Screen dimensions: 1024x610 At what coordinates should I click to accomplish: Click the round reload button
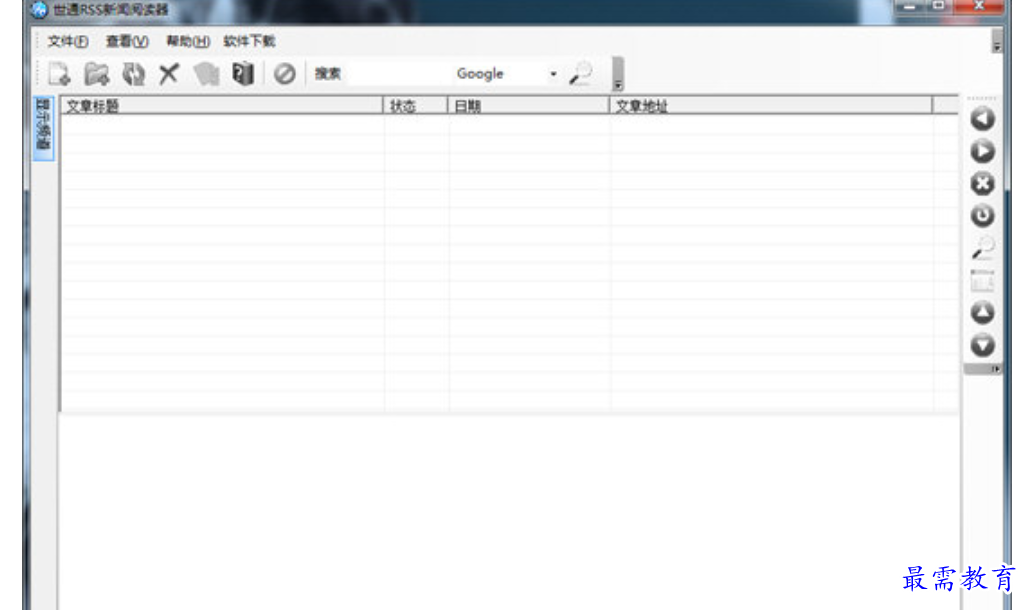982,216
